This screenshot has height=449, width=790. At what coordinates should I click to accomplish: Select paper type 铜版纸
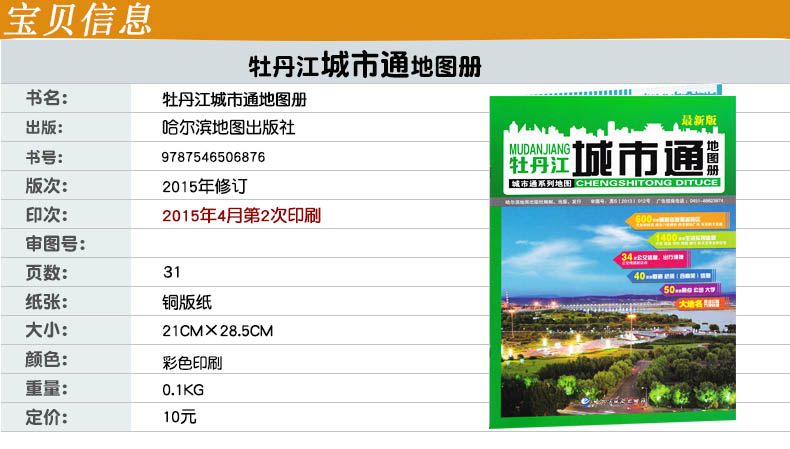tap(186, 302)
